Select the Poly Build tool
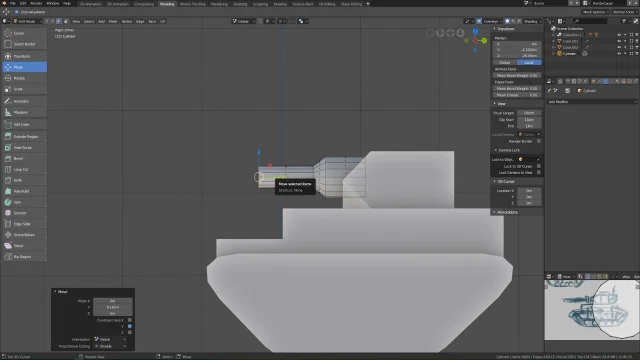640x360 pixels. click(x=24, y=191)
